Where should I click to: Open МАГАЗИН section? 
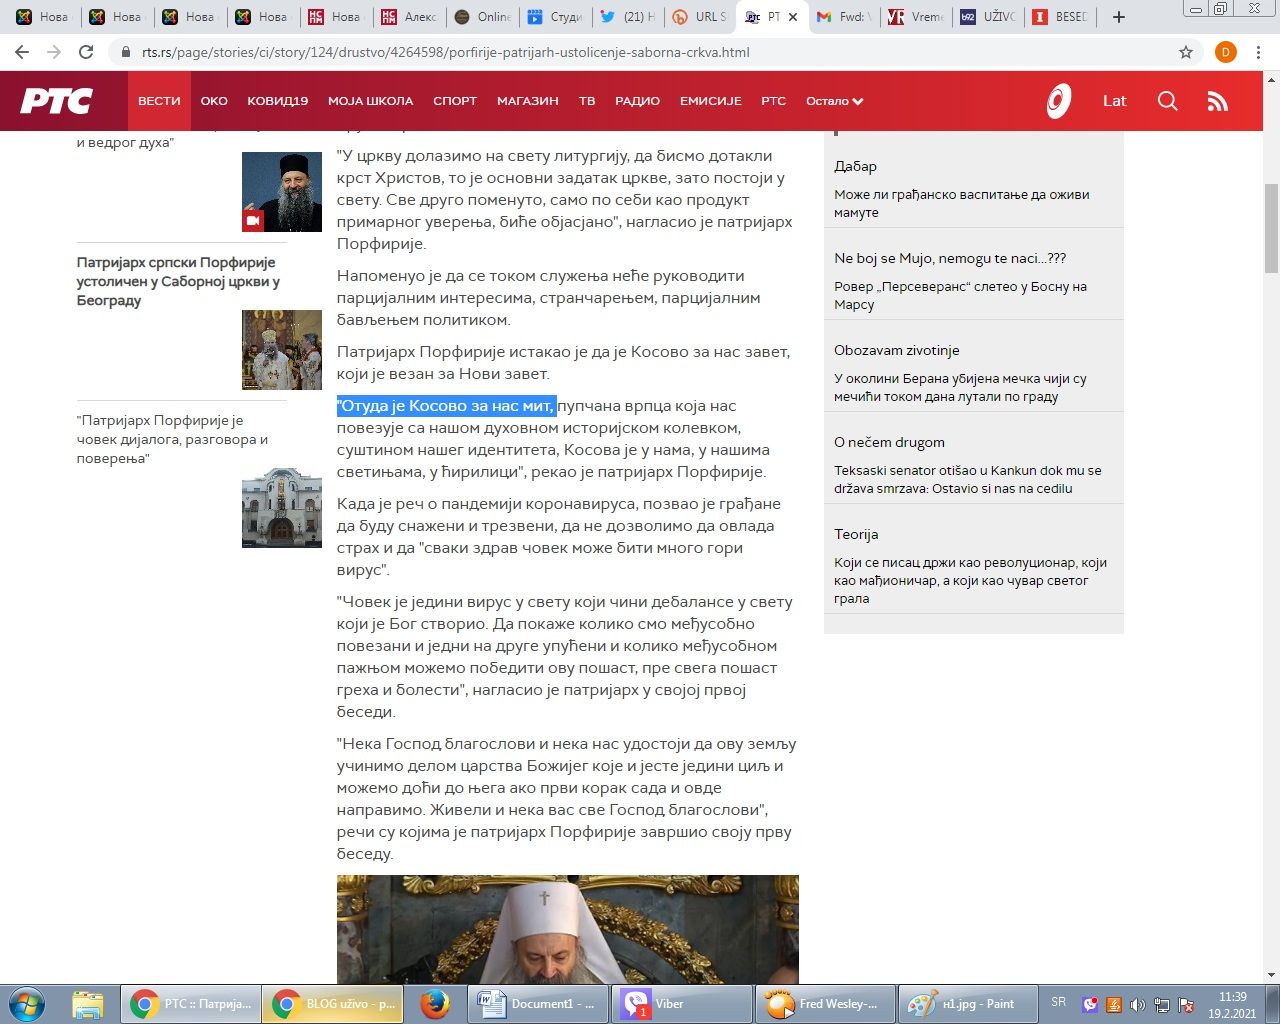528,101
